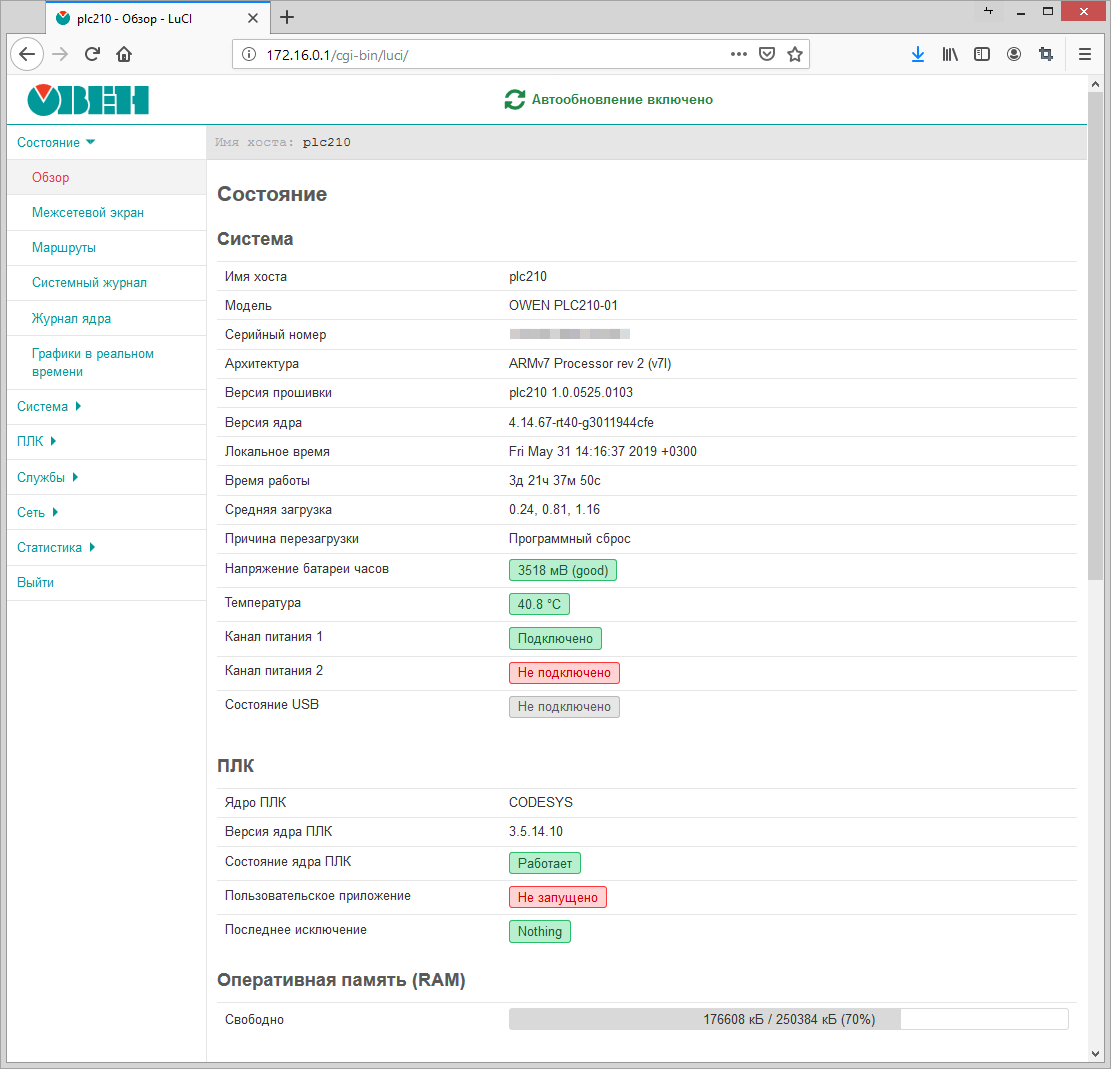Reload the page with browser refresh button
The image size is (1111, 1069).
coord(92,55)
